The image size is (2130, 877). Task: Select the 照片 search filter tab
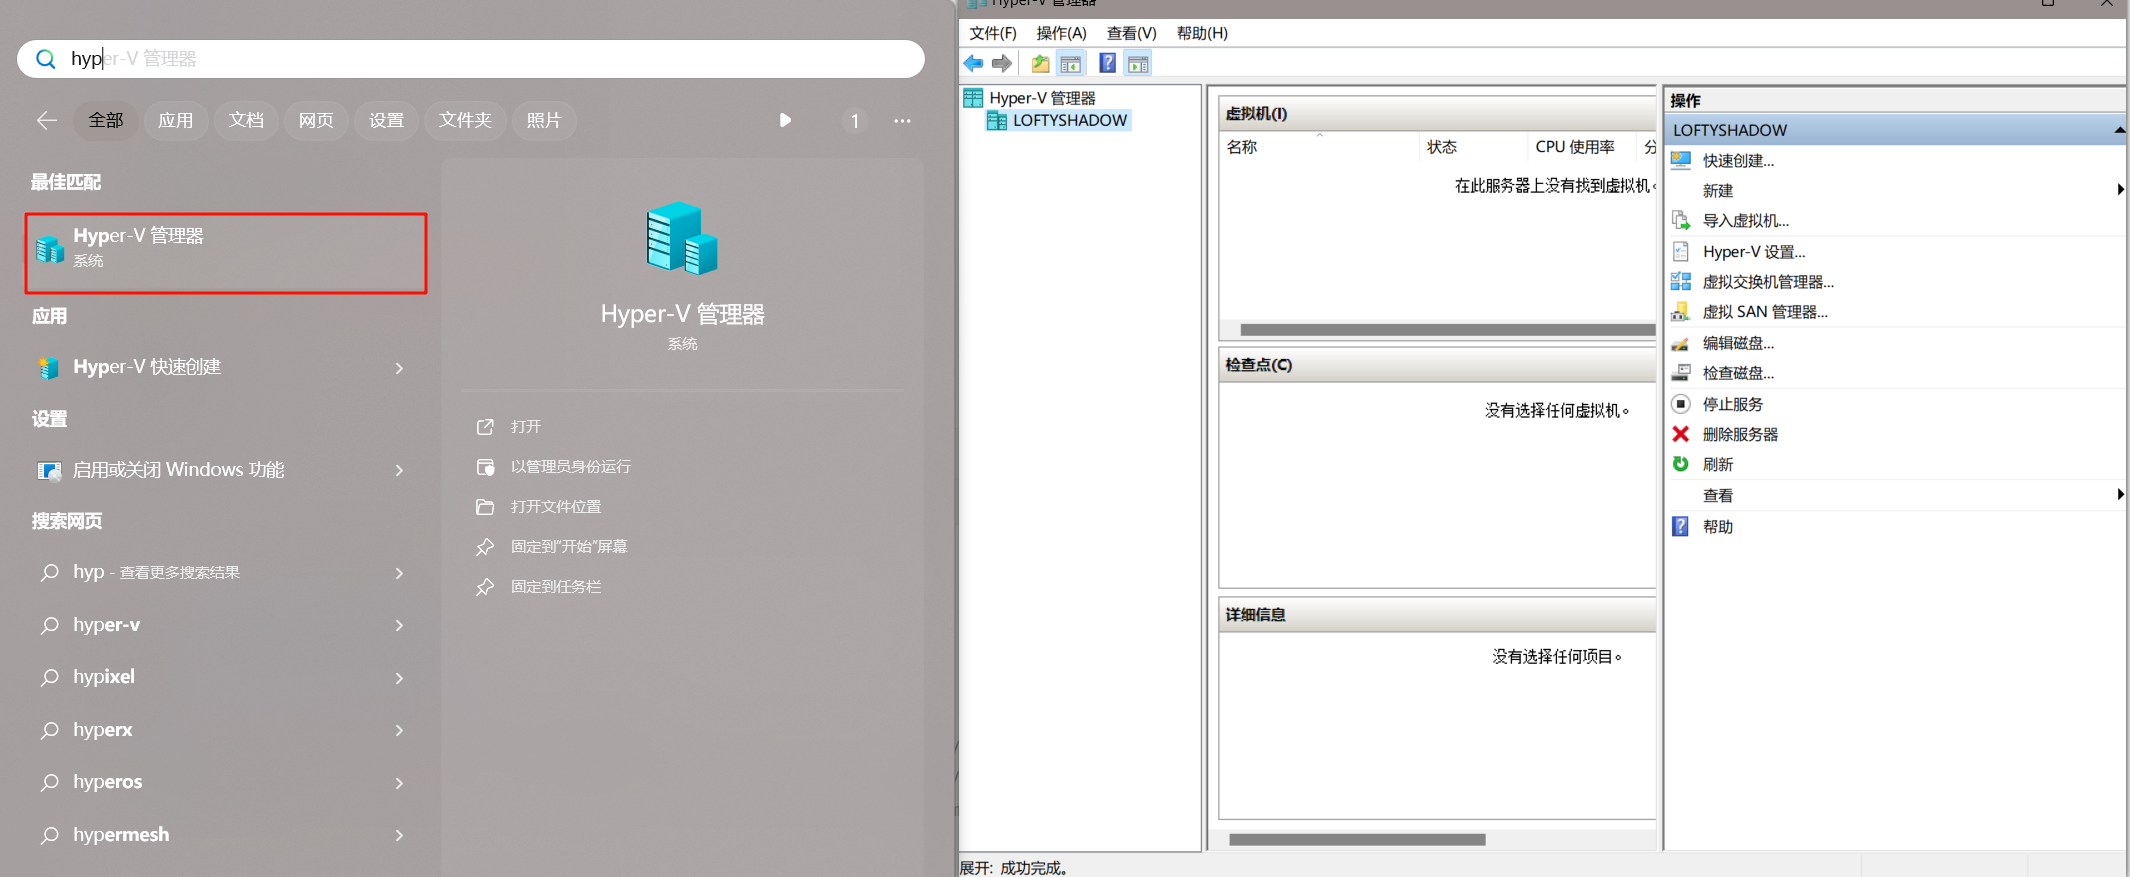click(x=544, y=120)
